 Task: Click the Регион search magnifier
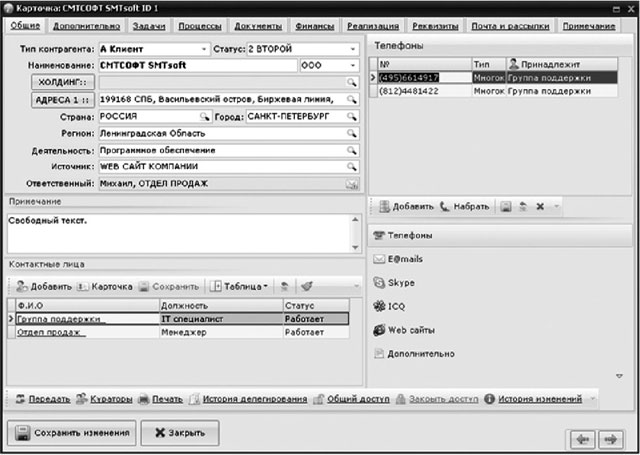click(x=351, y=133)
